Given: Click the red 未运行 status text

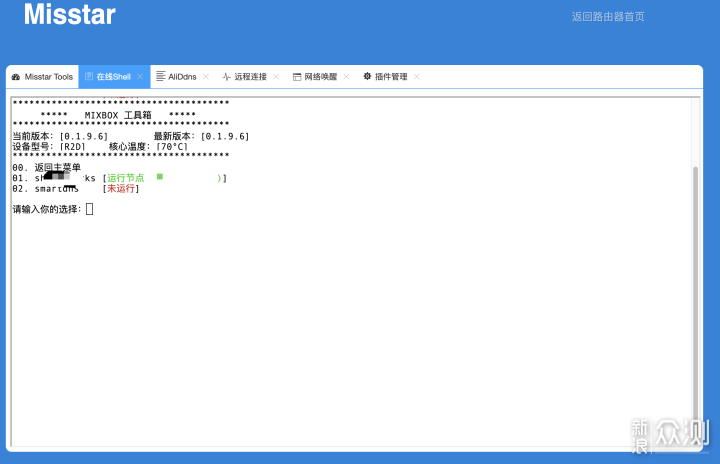Looking at the screenshot, I should click(x=121, y=189).
